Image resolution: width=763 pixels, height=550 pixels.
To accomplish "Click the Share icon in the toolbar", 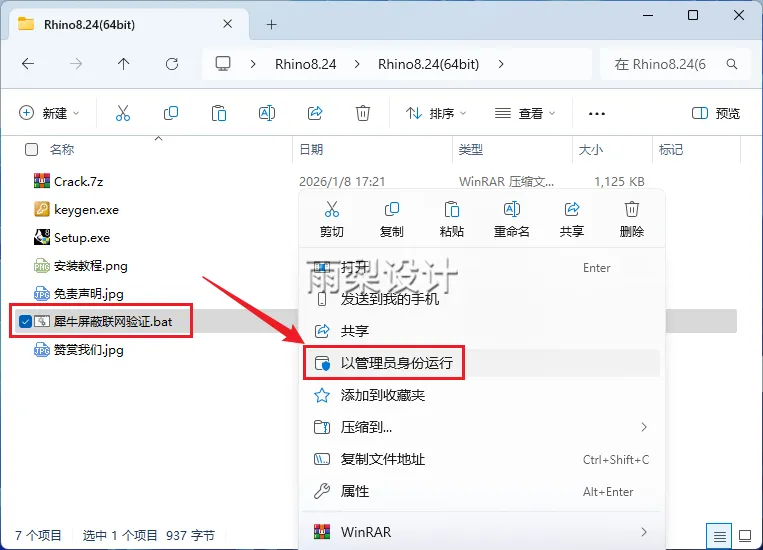I will click(315, 113).
